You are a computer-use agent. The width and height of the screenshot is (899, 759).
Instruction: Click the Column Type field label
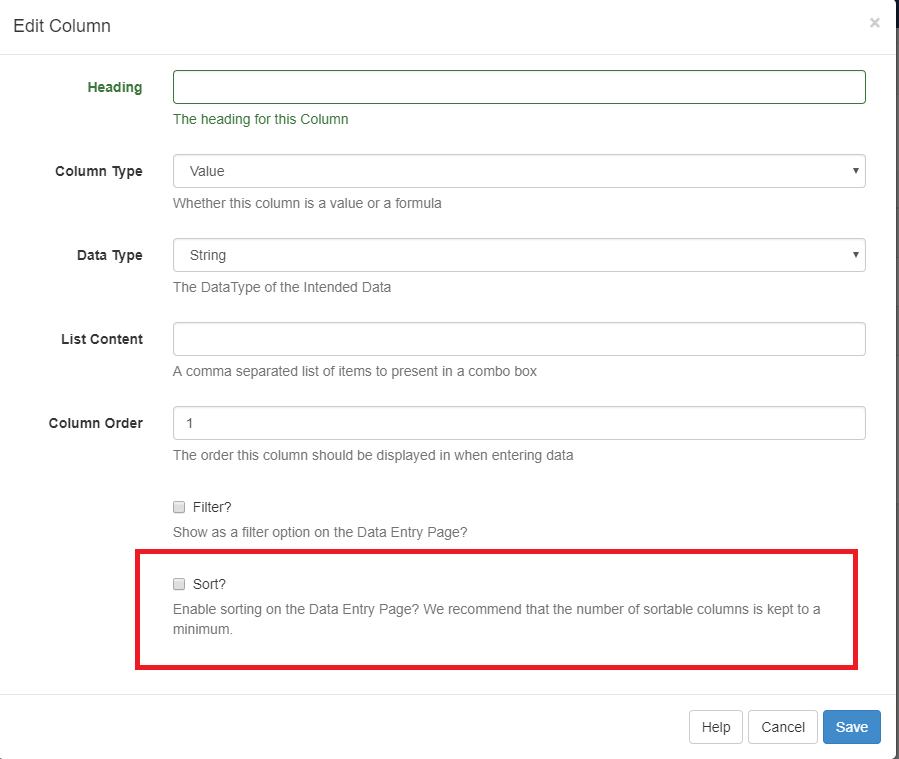point(99,171)
